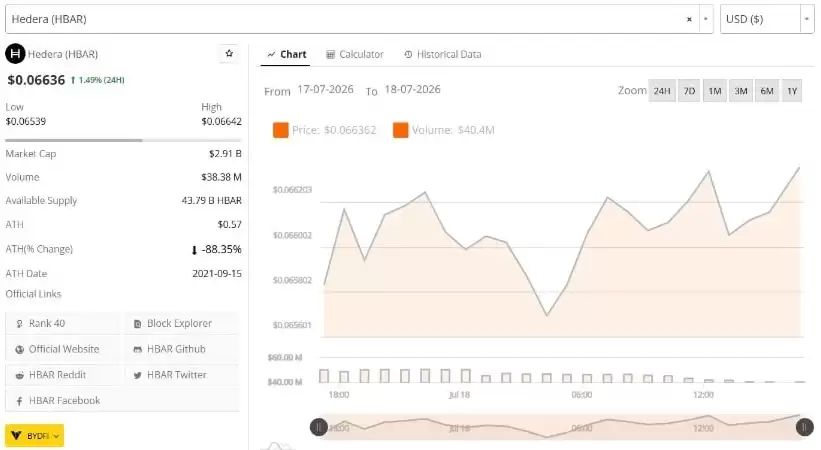821x450 pixels.
Task: Click the Facebook f icon
Action: click(19, 401)
